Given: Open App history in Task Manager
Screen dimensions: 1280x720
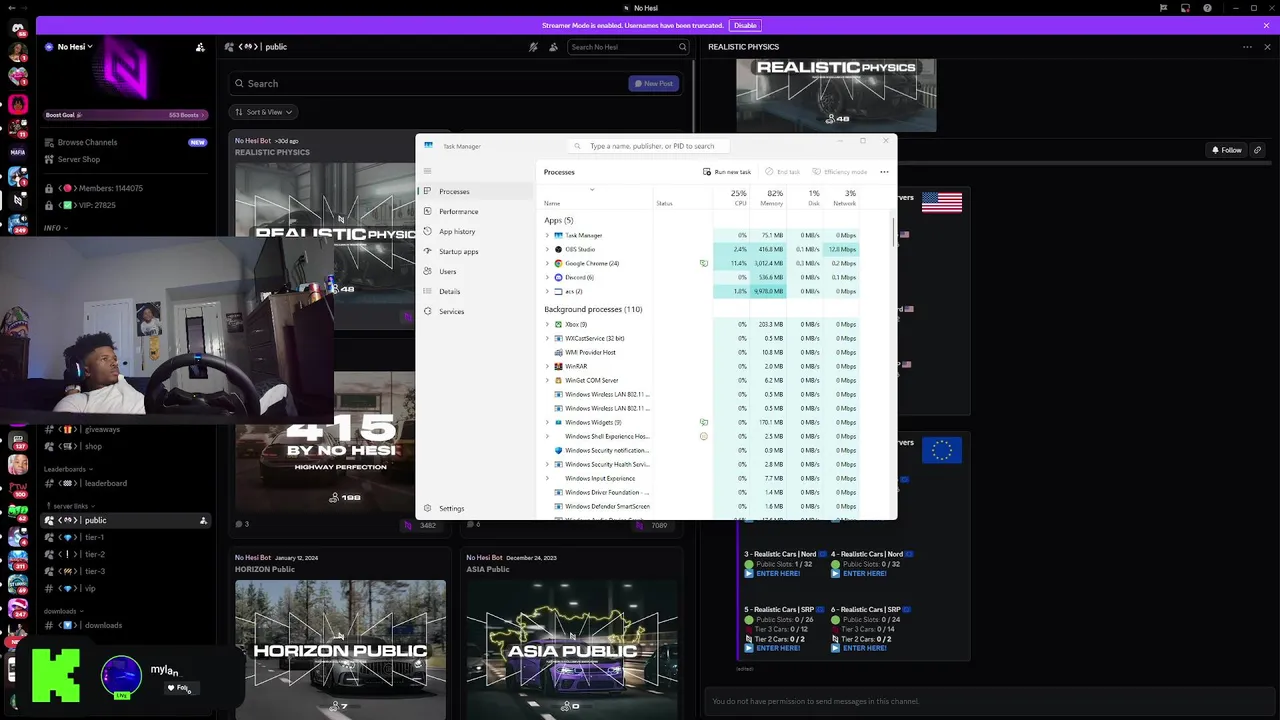Looking at the screenshot, I should tap(476, 231).
